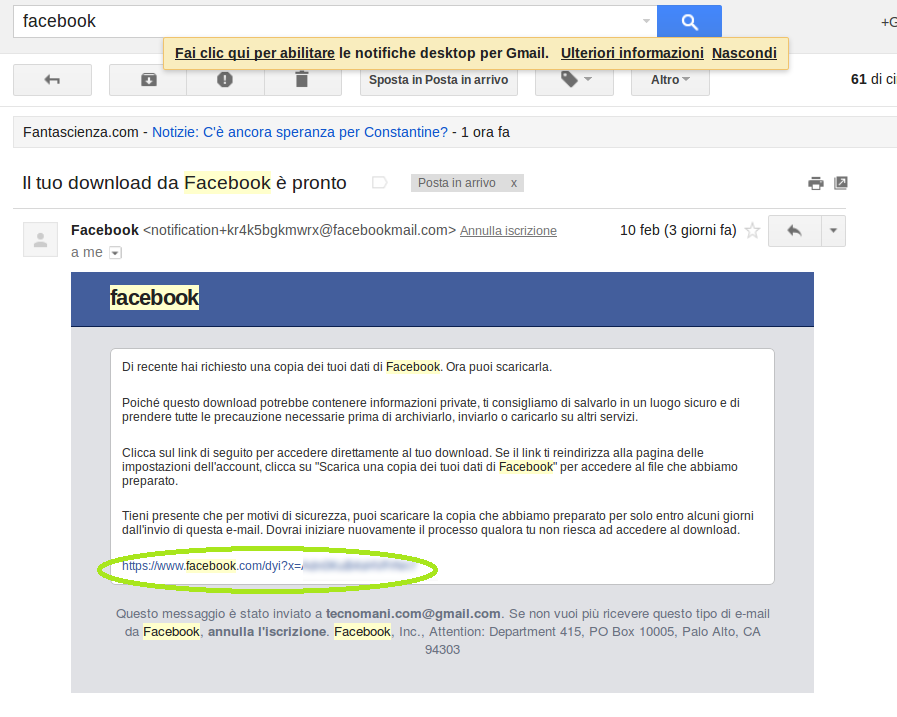Click annulla l'iscrizione in footer
Image resolution: width=897 pixels, height=717 pixels.
point(267,632)
